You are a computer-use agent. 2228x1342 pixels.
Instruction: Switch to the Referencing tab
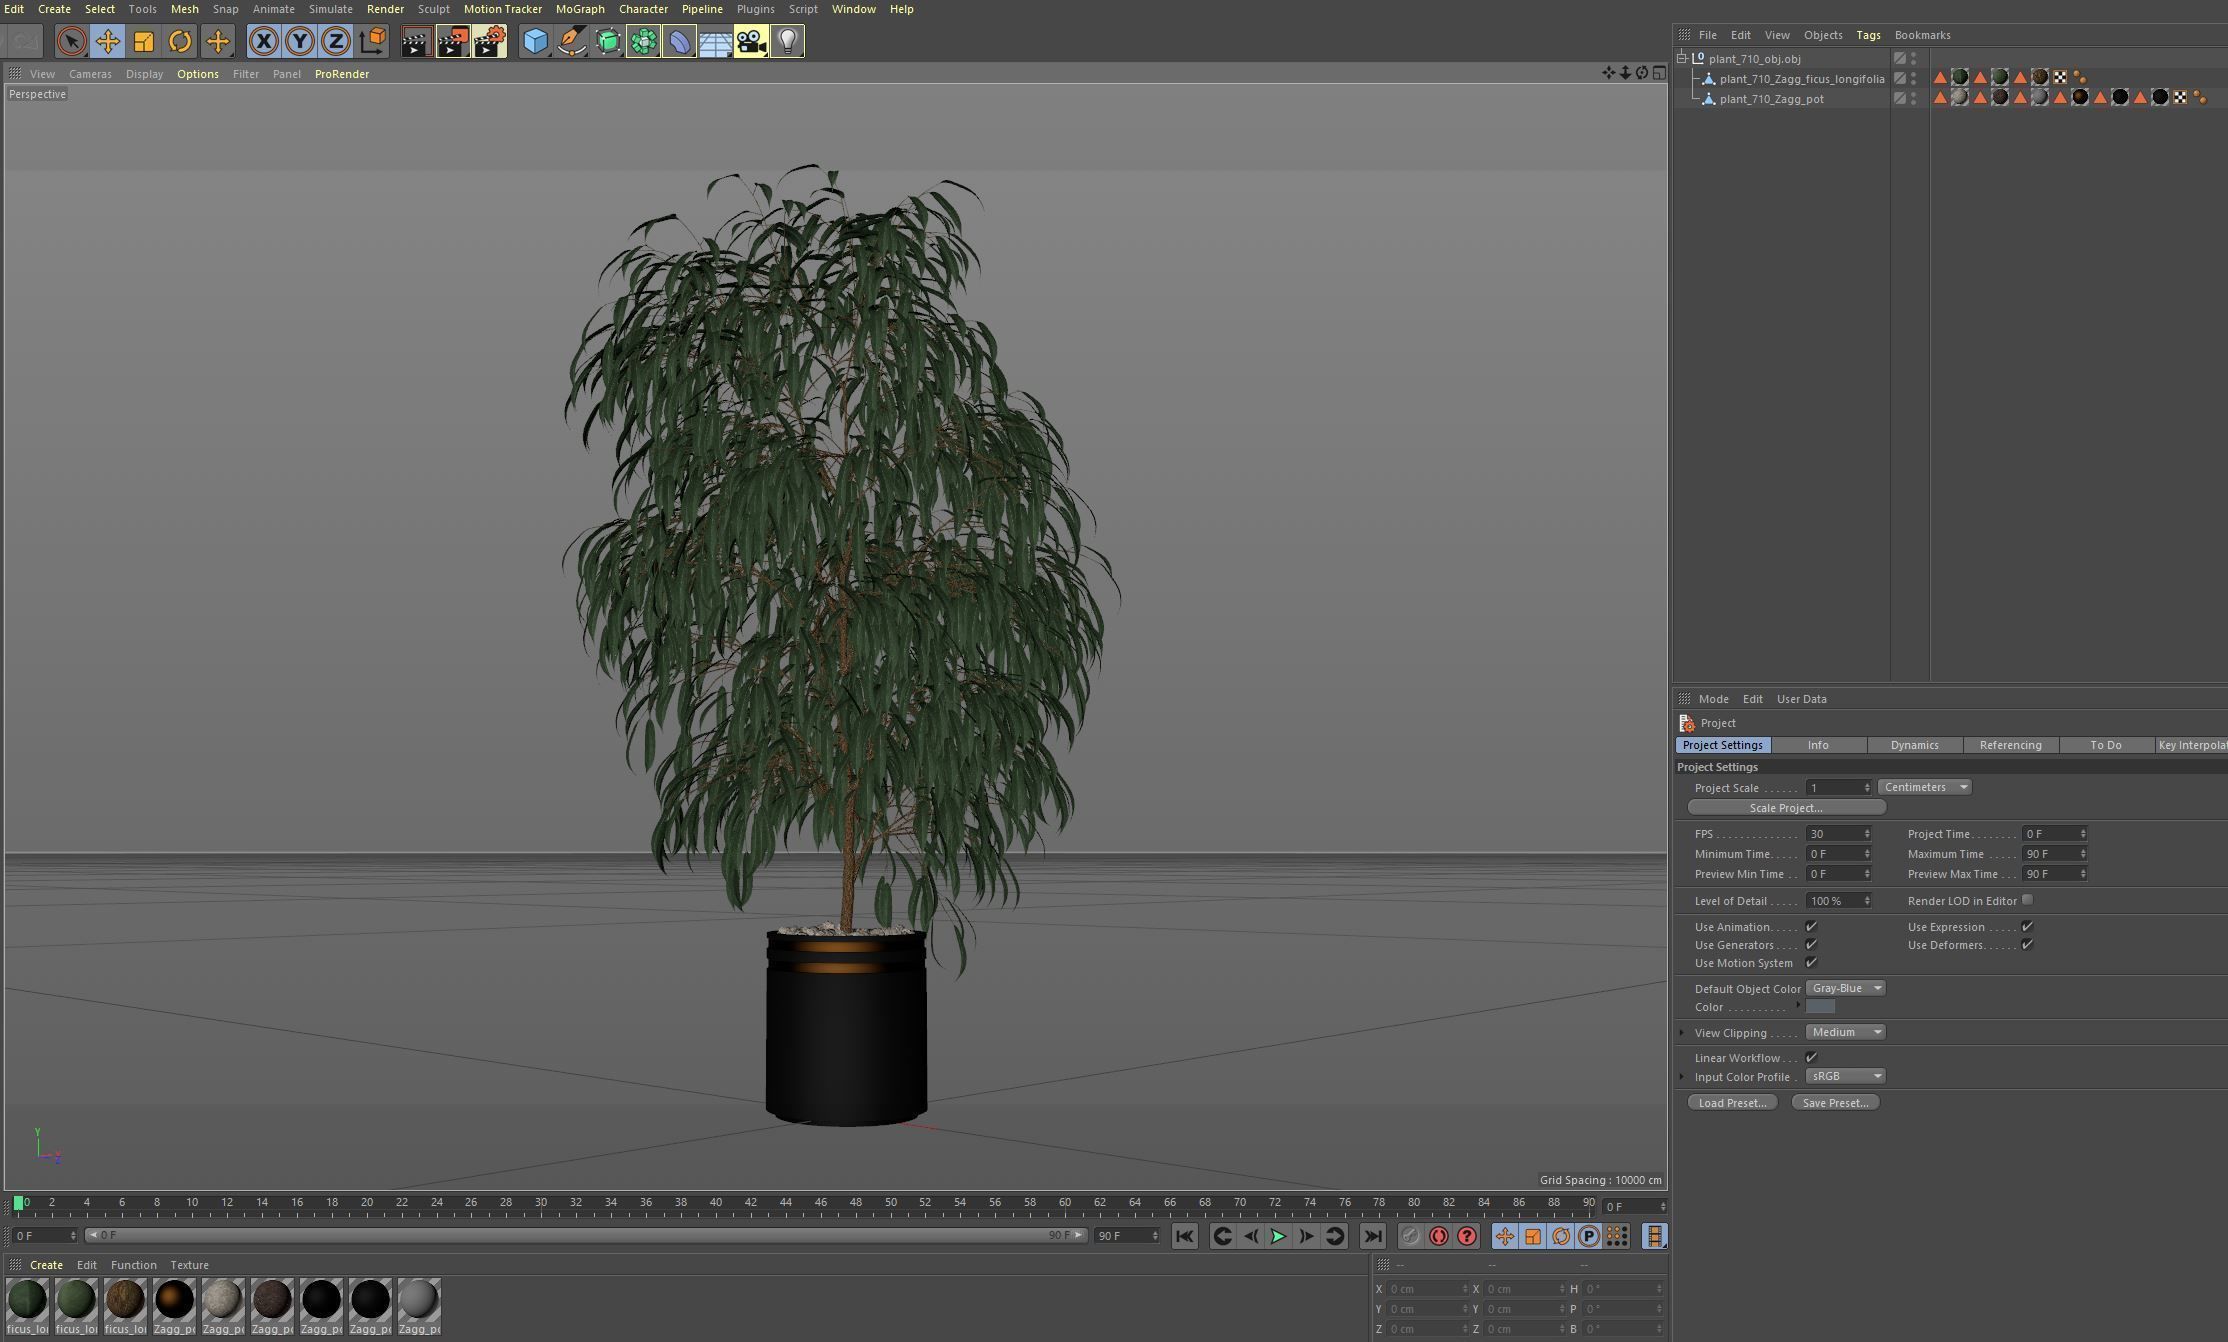(2011, 745)
